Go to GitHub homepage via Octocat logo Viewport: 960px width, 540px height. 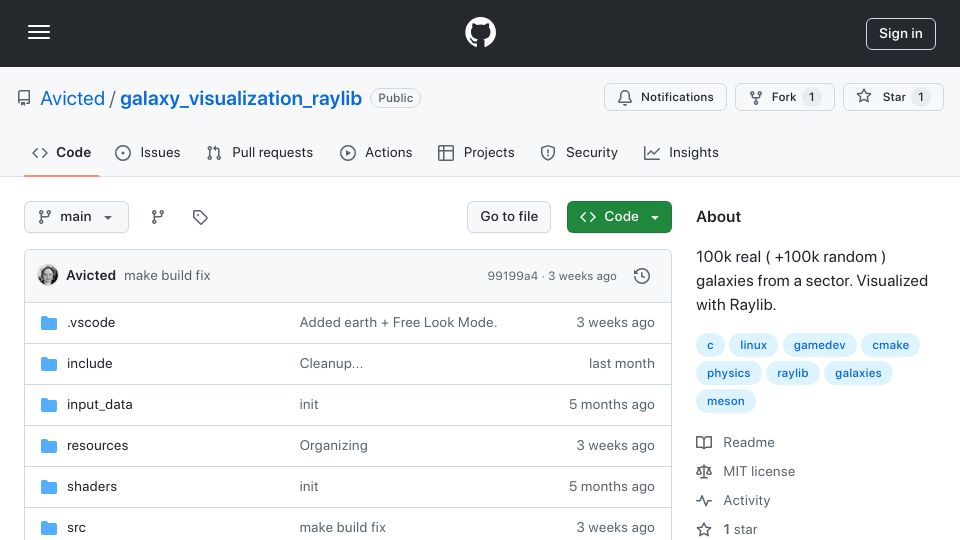pos(480,32)
